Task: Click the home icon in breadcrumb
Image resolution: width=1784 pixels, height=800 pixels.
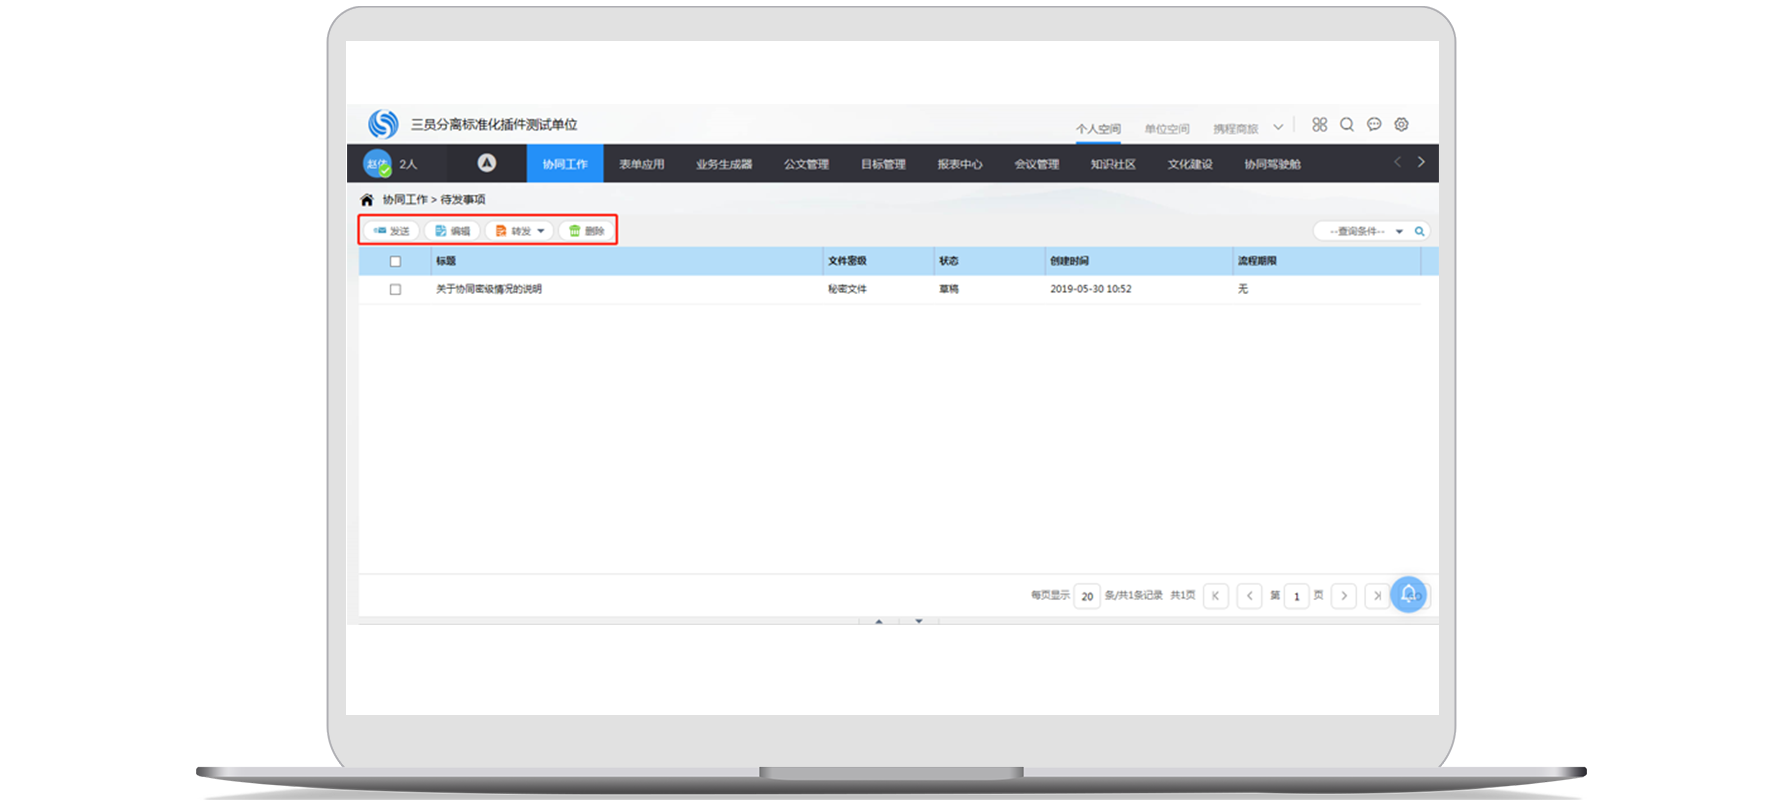Action: pyautogui.click(x=367, y=200)
